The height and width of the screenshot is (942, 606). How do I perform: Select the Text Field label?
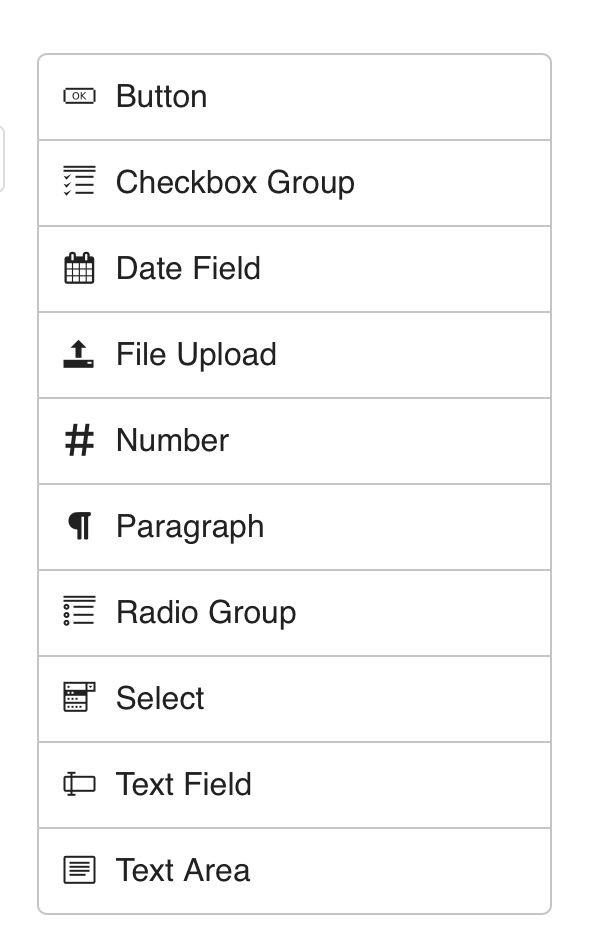coord(183,784)
